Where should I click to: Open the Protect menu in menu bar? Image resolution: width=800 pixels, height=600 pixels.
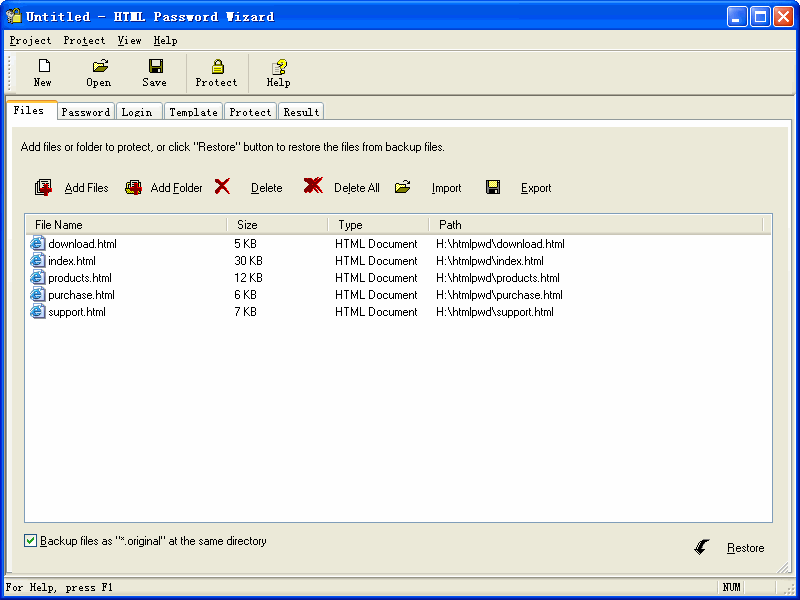pos(84,41)
